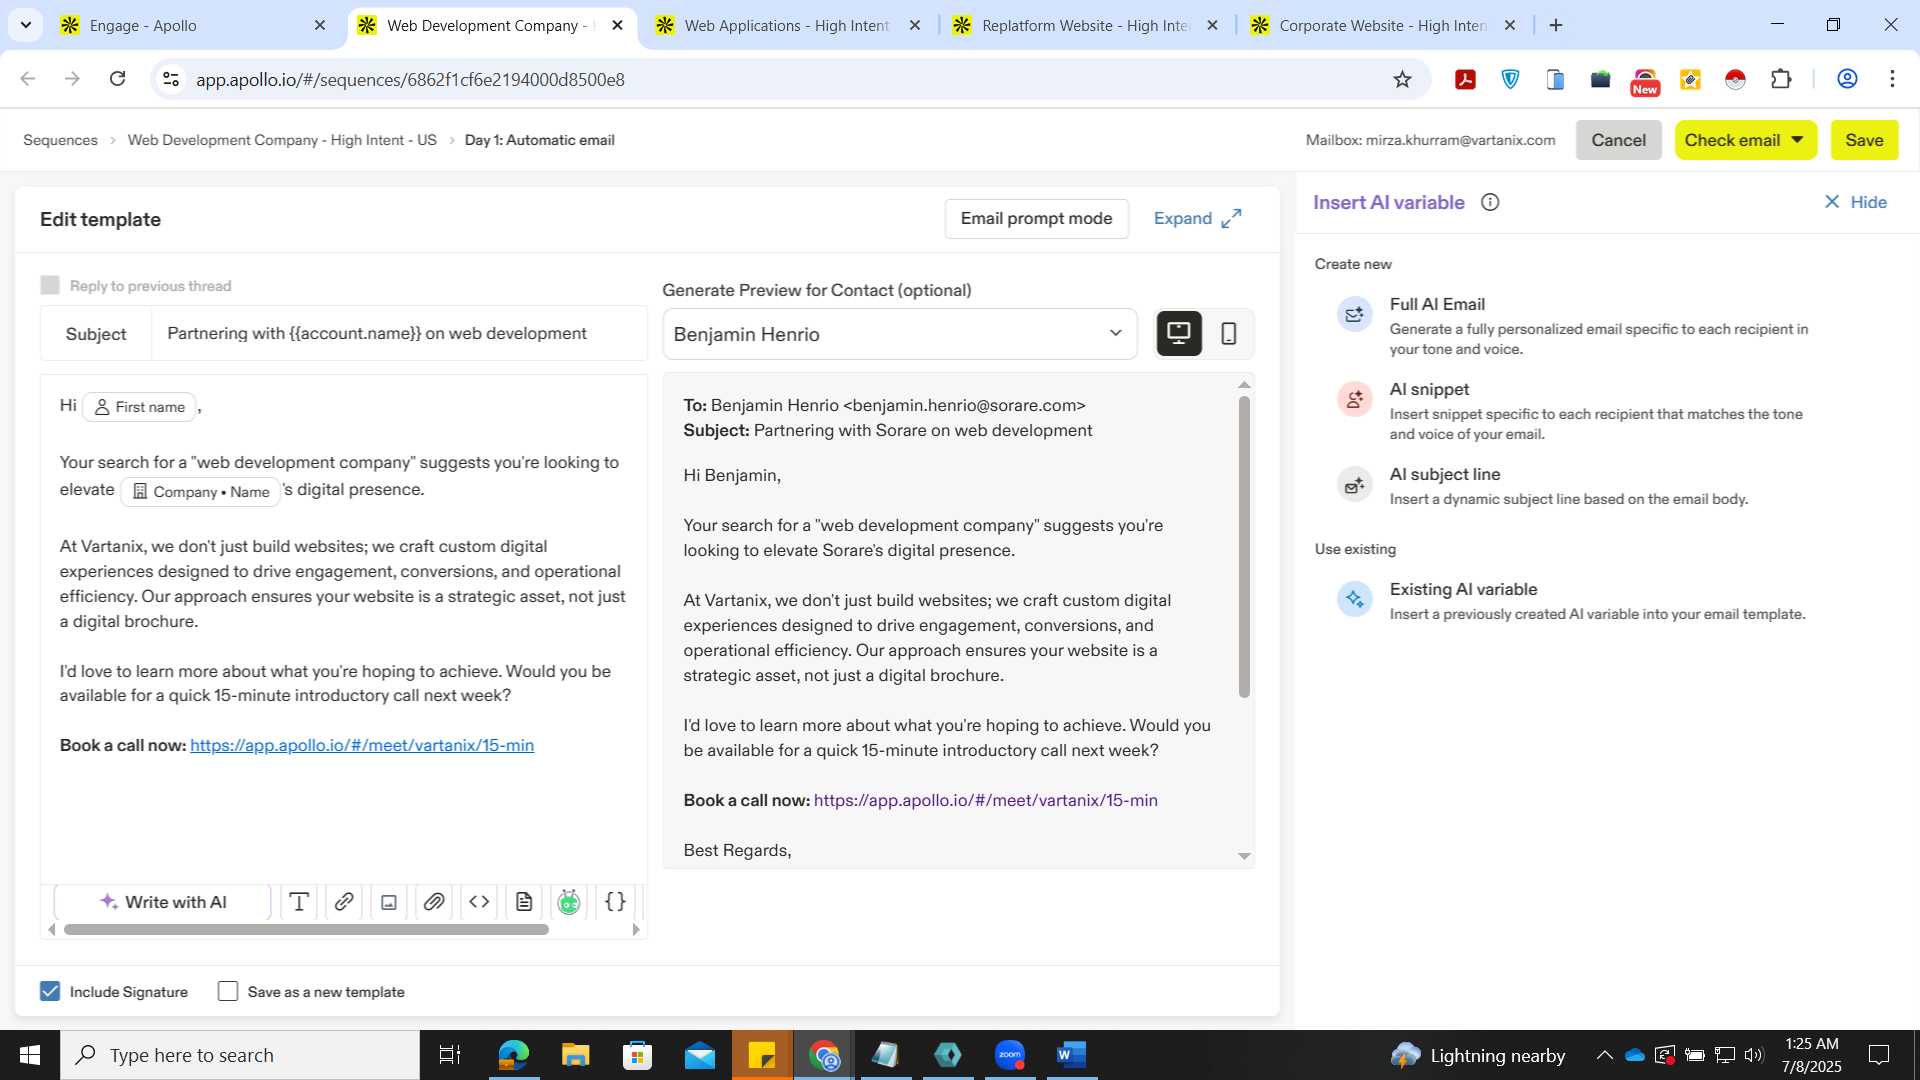Insert a snippet using the document icon
Screen dimensions: 1920x1080
pos(524,902)
